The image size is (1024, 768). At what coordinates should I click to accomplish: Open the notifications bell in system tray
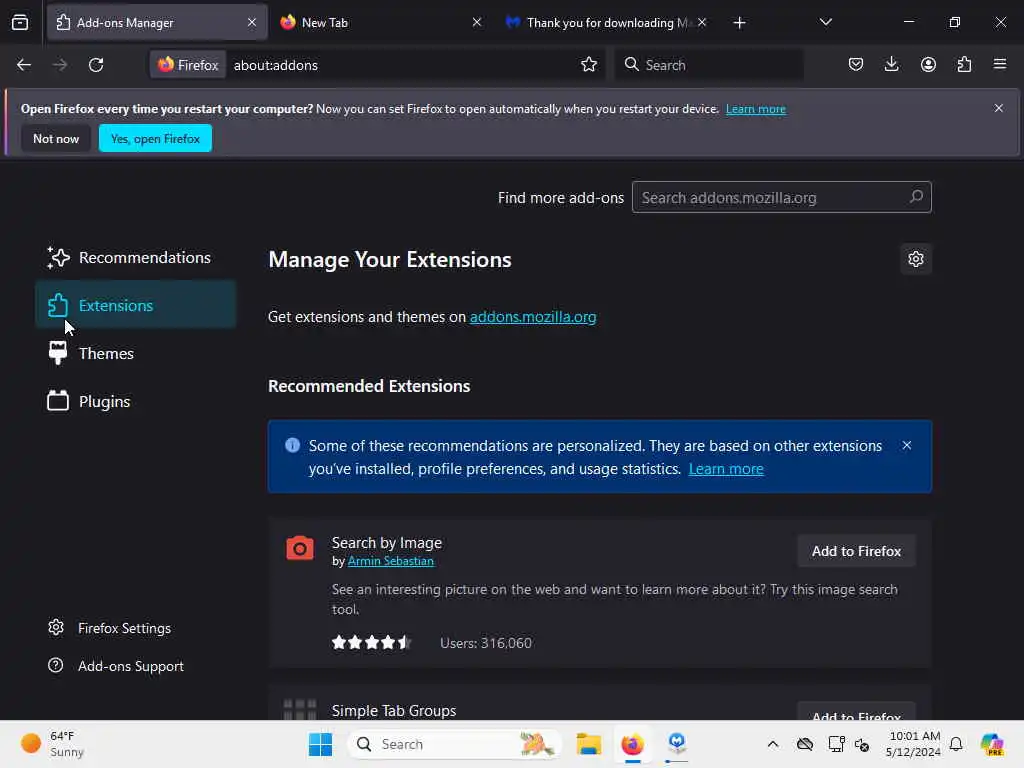tap(956, 744)
